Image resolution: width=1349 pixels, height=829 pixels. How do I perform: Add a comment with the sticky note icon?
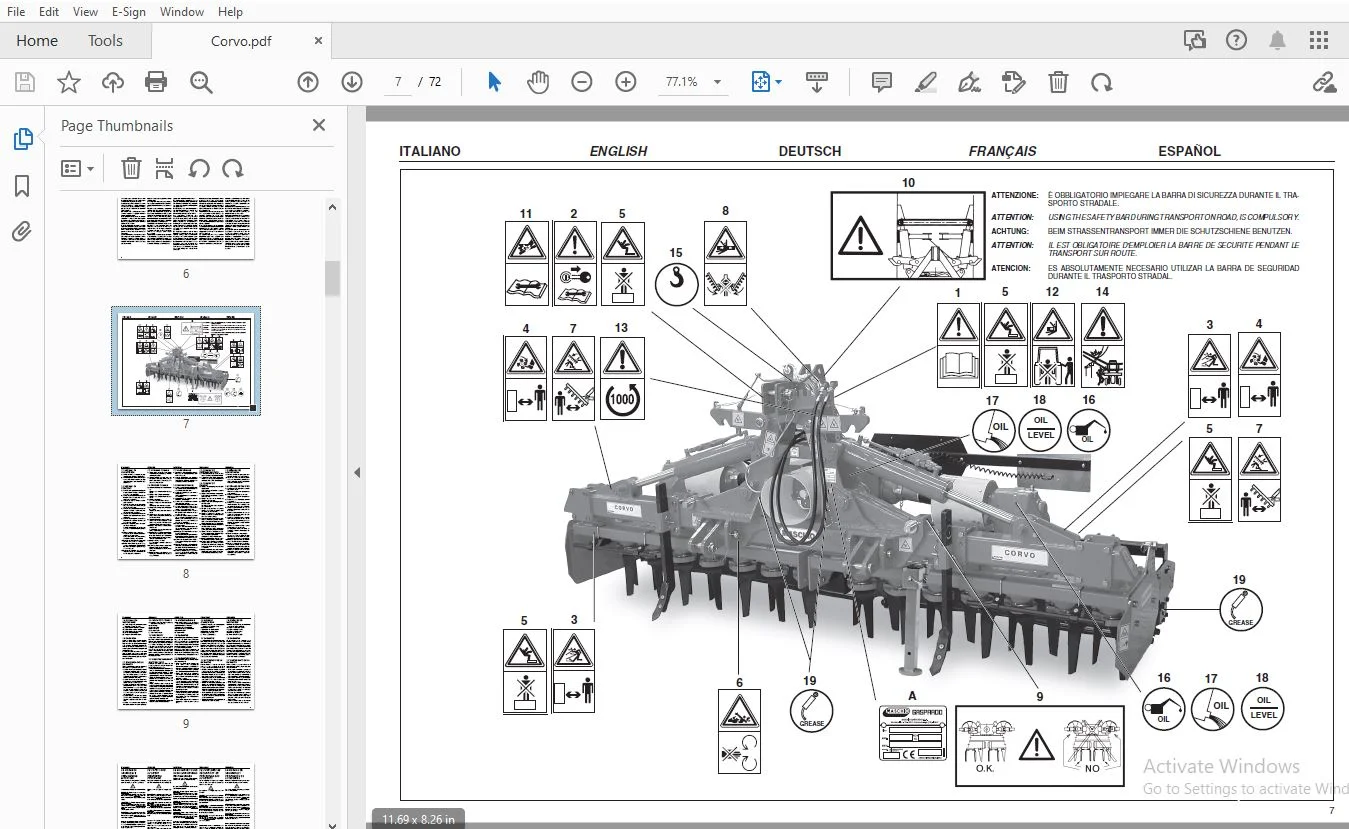(882, 82)
